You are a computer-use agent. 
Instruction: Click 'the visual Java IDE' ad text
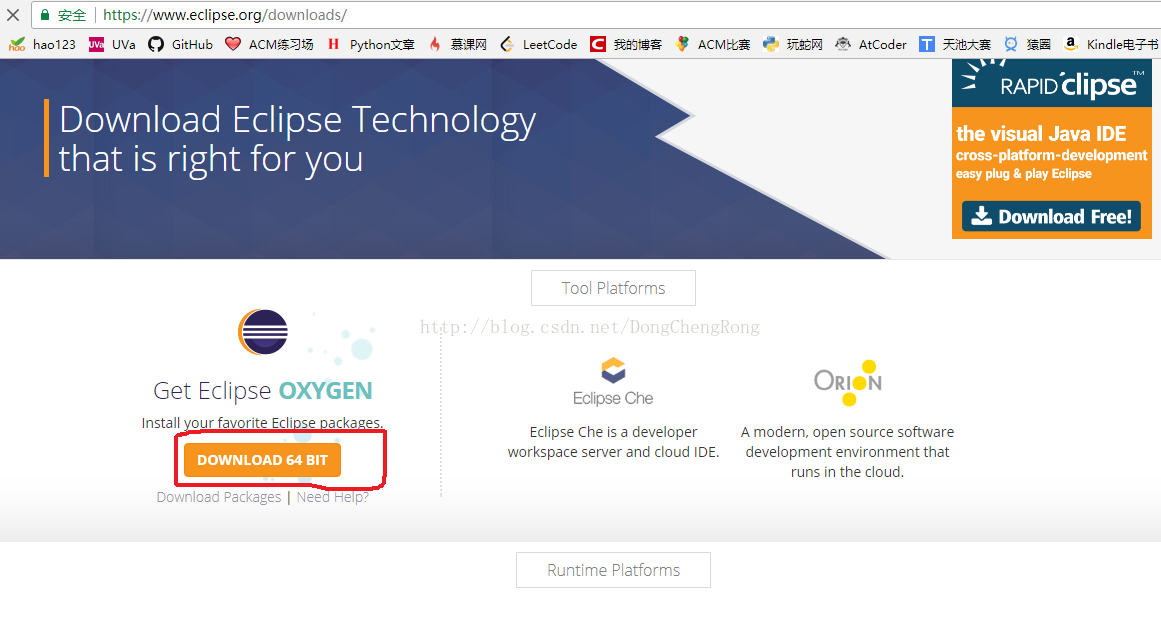1041,133
